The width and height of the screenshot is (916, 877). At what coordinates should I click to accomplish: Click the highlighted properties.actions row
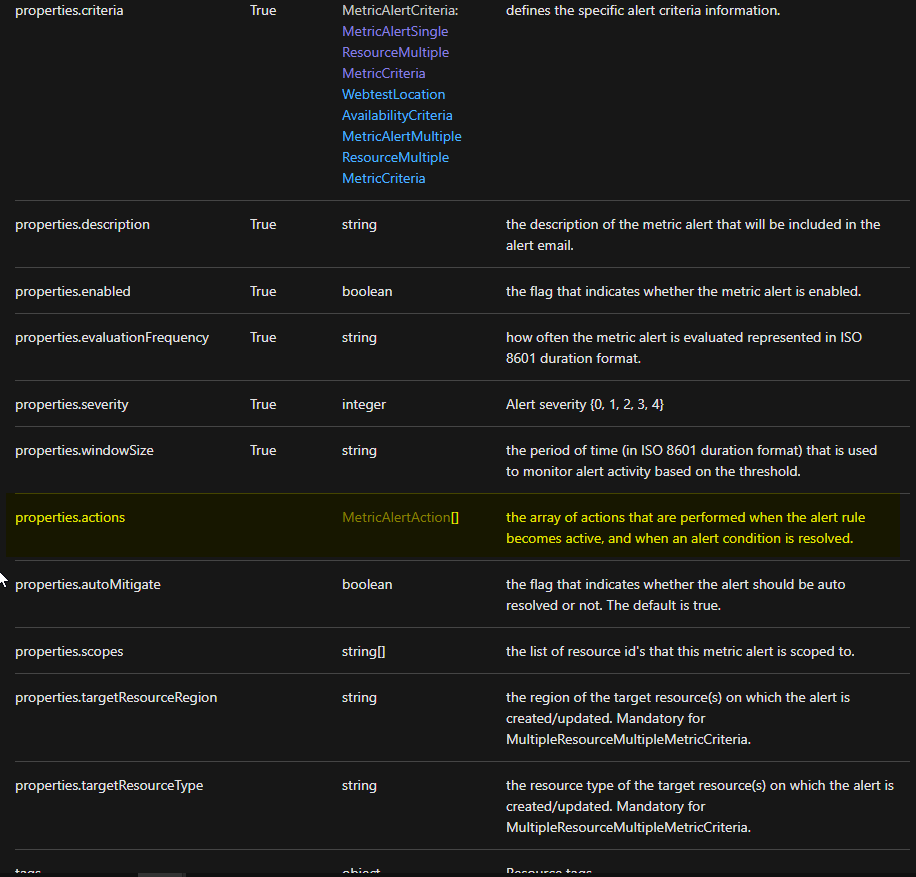tap(70, 517)
